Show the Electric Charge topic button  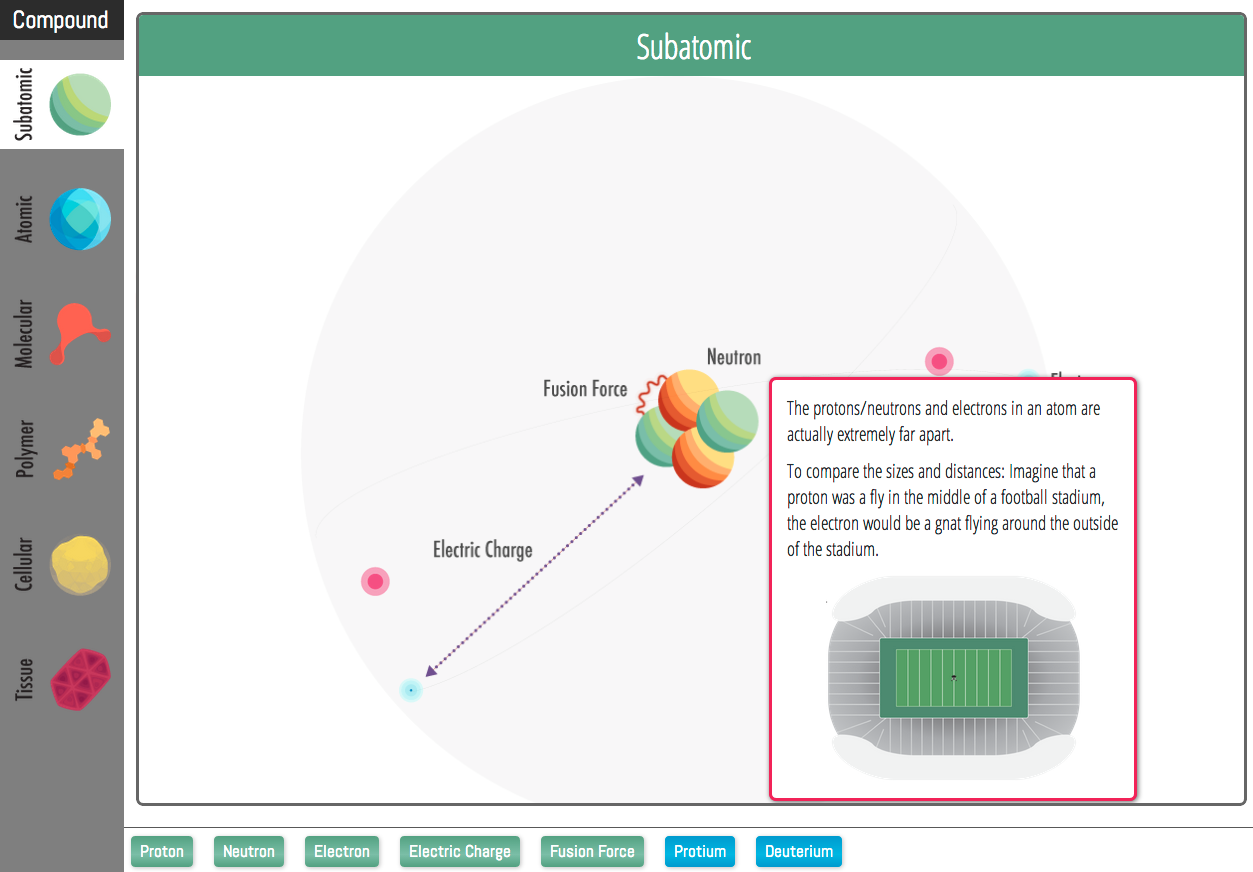coord(460,852)
